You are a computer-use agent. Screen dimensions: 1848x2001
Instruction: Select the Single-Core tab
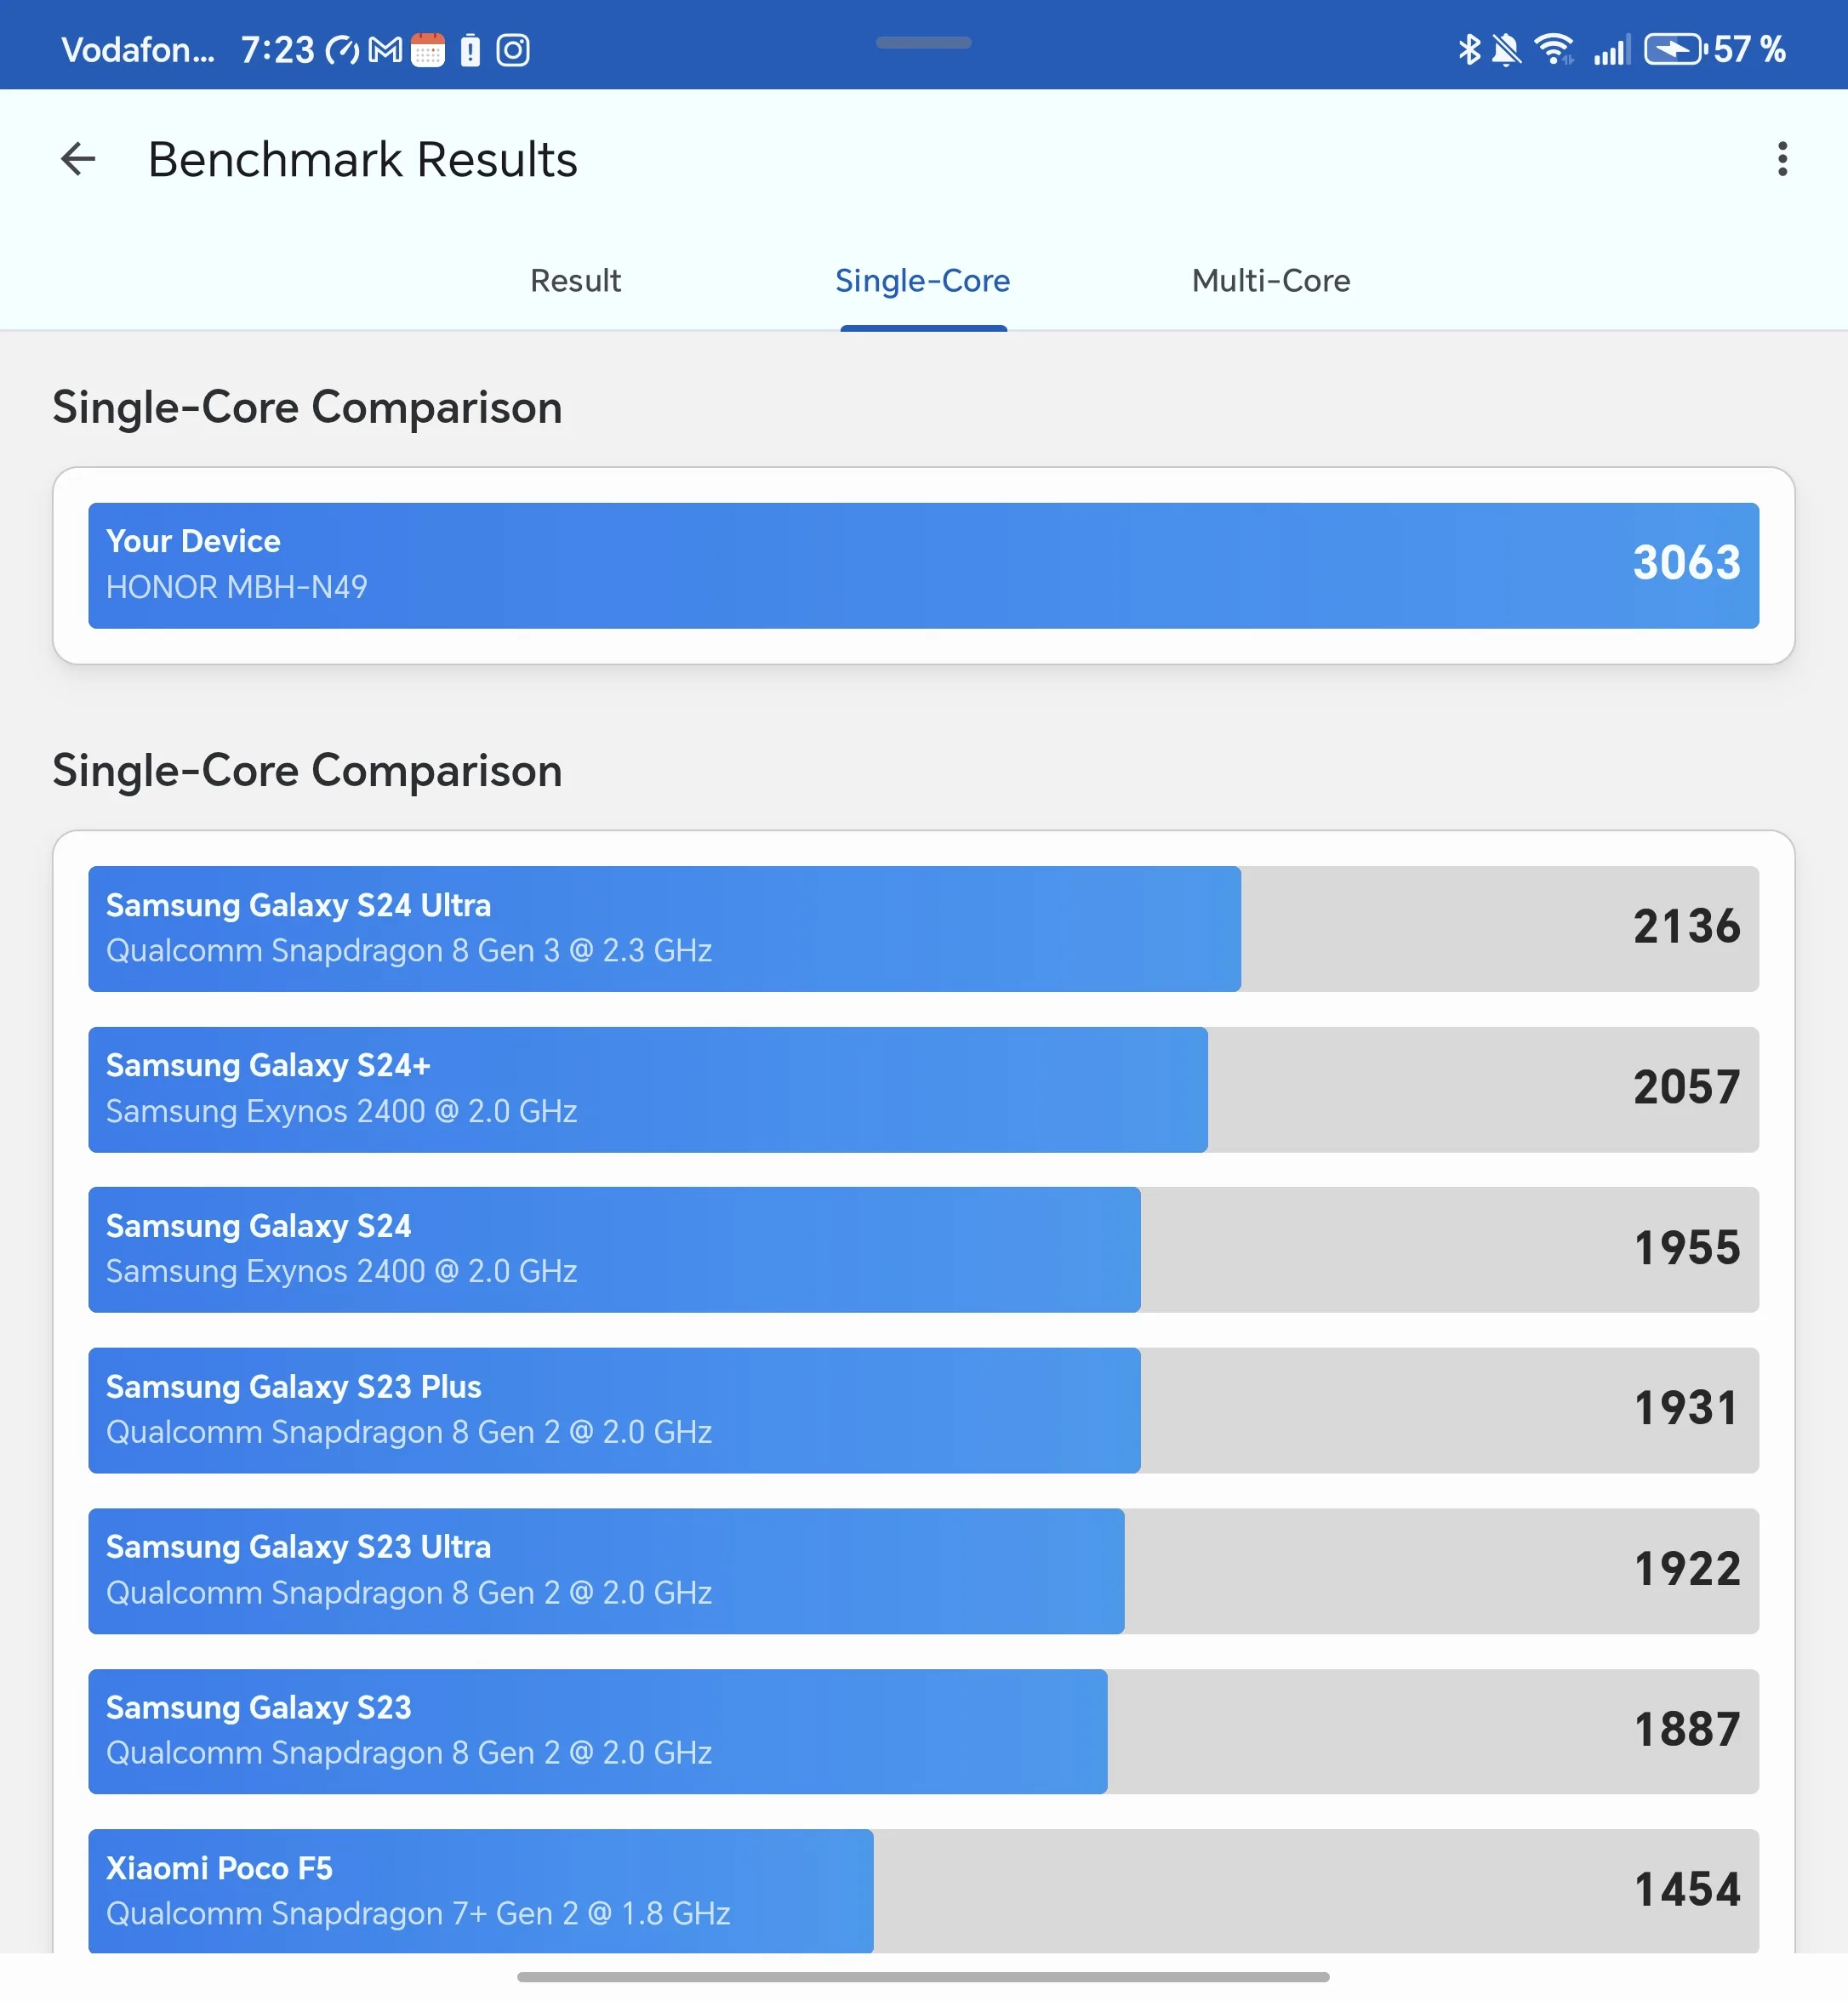(922, 281)
